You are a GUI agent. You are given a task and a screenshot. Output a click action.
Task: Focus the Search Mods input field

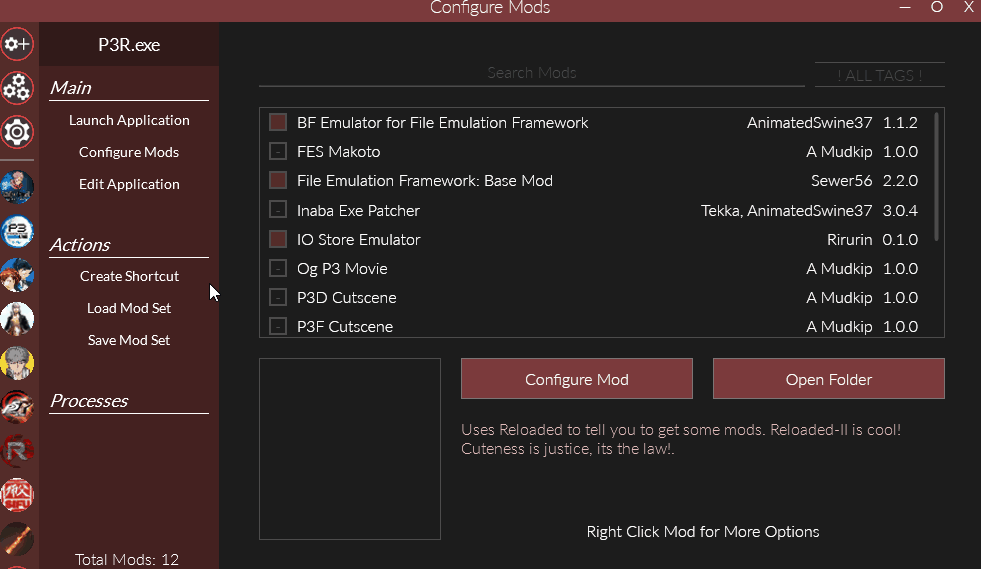tap(531, 73)
